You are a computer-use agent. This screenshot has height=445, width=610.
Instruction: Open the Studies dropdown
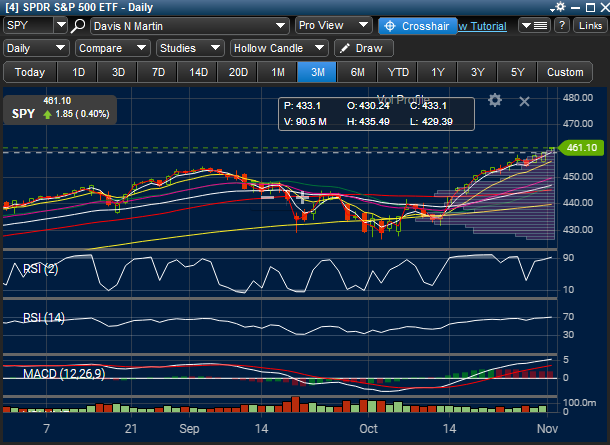point(190,48)
